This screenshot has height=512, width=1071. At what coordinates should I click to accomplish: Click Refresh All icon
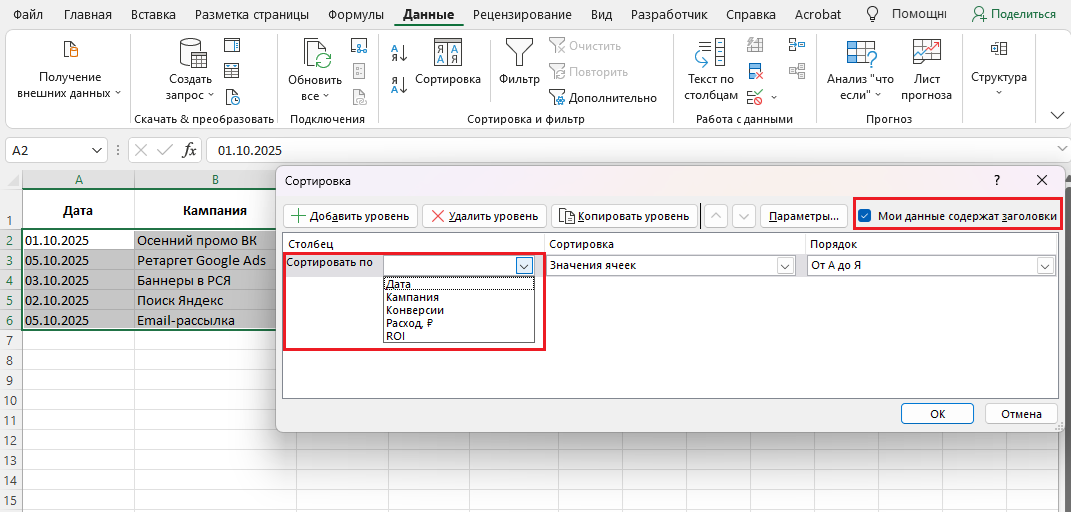[x=316, y=52]
